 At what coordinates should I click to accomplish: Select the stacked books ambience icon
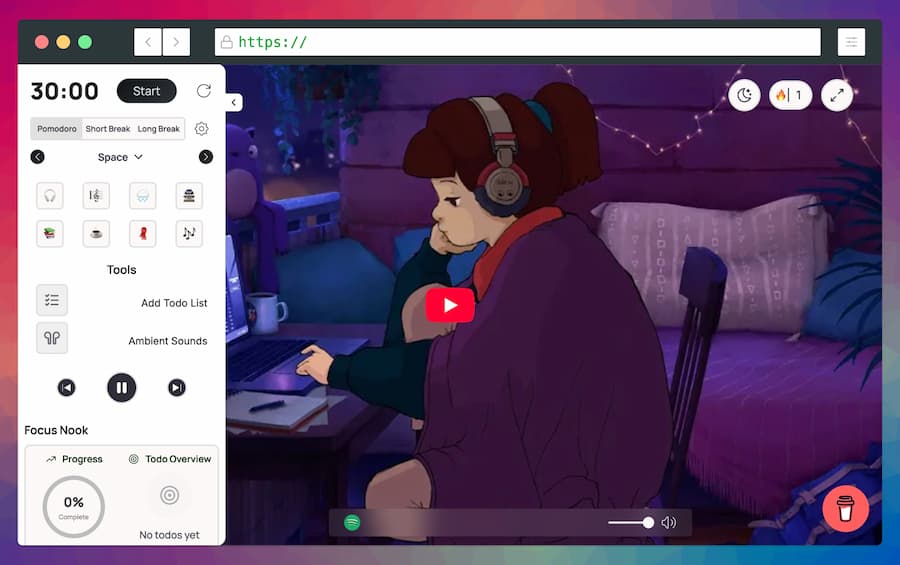click(50, 234)
